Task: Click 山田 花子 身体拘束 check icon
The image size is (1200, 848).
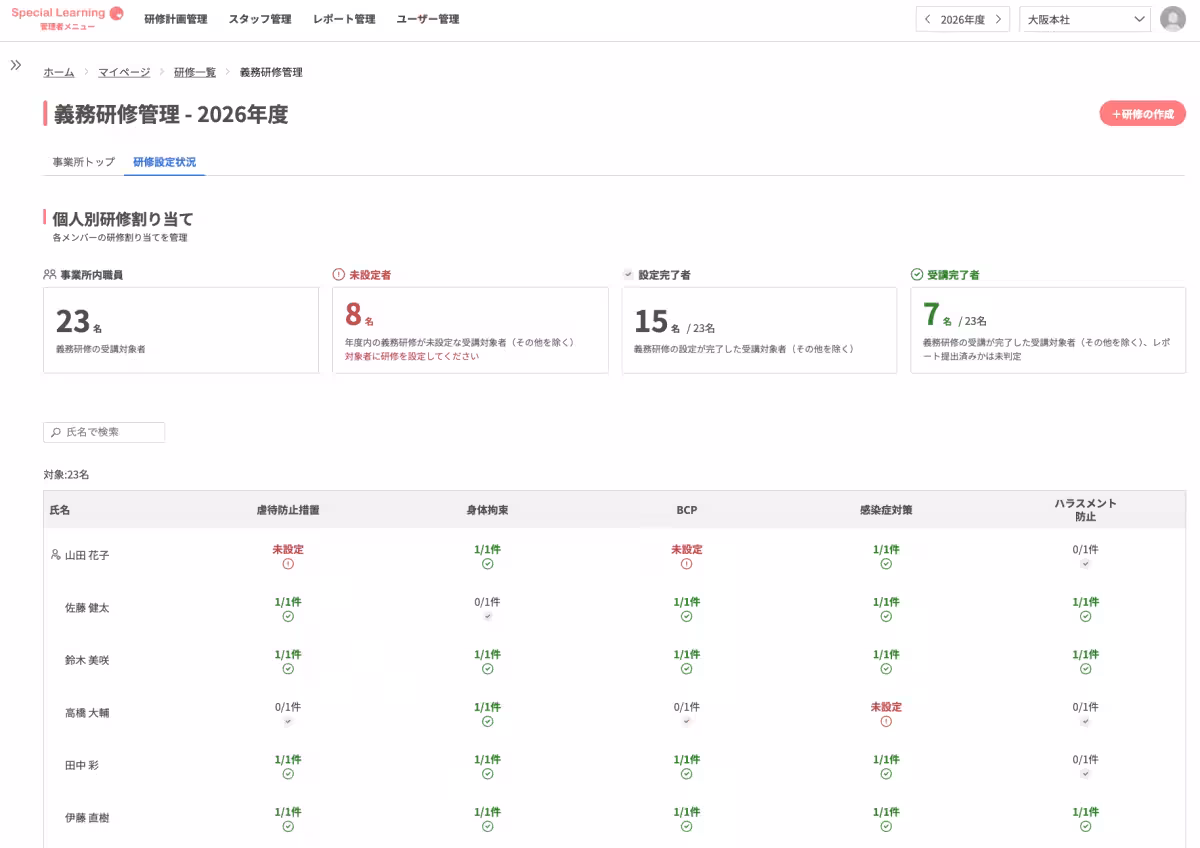Action: point(487,564)
